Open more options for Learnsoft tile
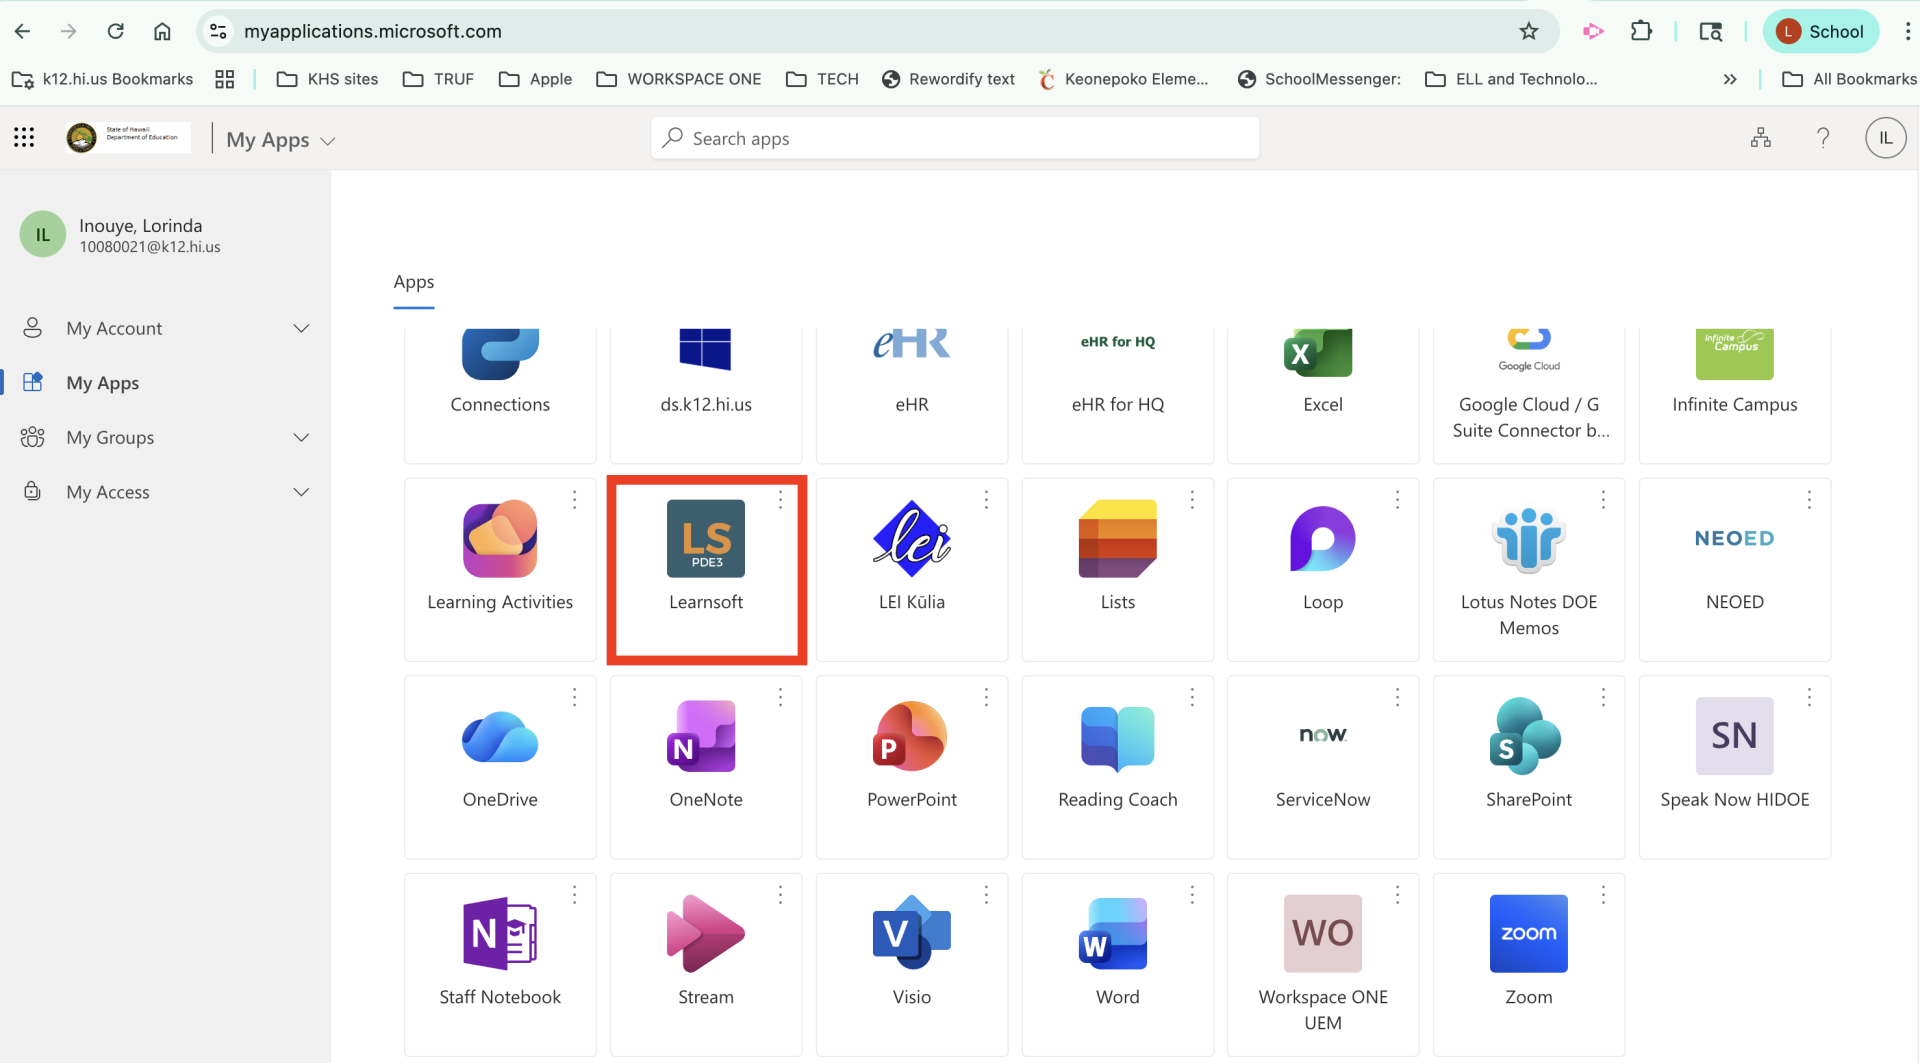This screenshot has width=1920, height=1063. click(x=781, y=499)
